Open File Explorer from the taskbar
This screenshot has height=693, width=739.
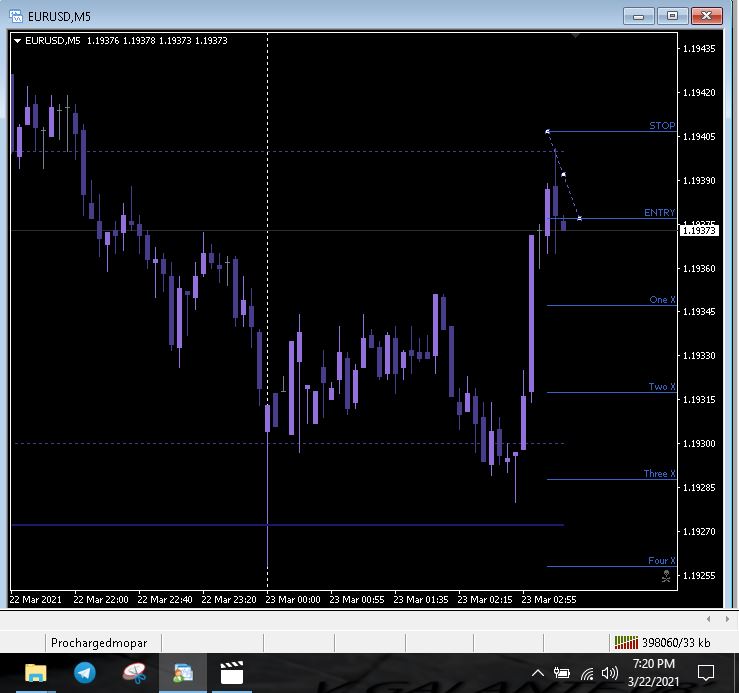(x=35, y=673)
